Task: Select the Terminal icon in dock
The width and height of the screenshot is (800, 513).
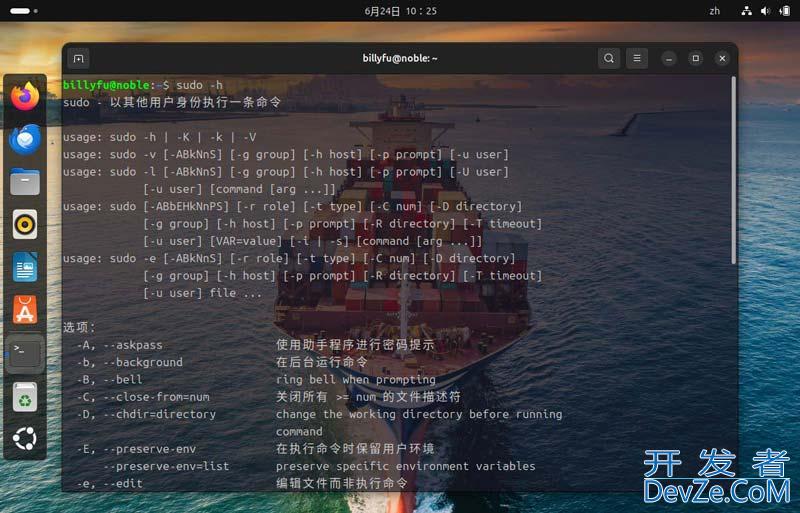Action: 25,353
